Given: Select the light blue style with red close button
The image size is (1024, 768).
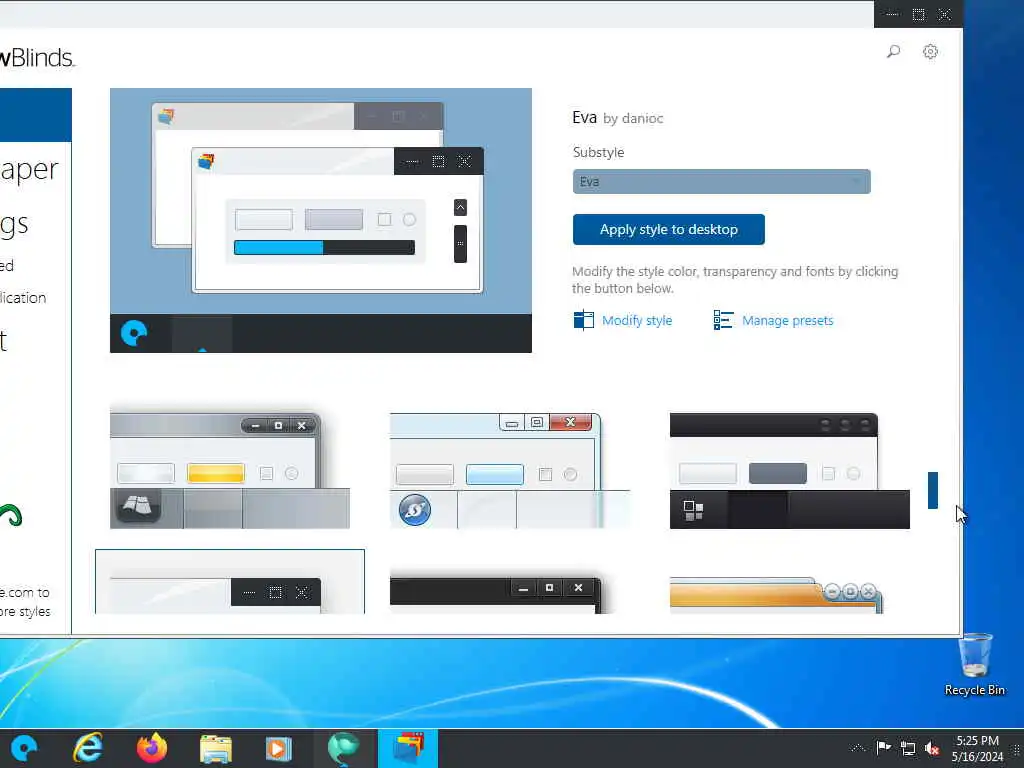Looking at the screenshot, I should coord(510,470).
